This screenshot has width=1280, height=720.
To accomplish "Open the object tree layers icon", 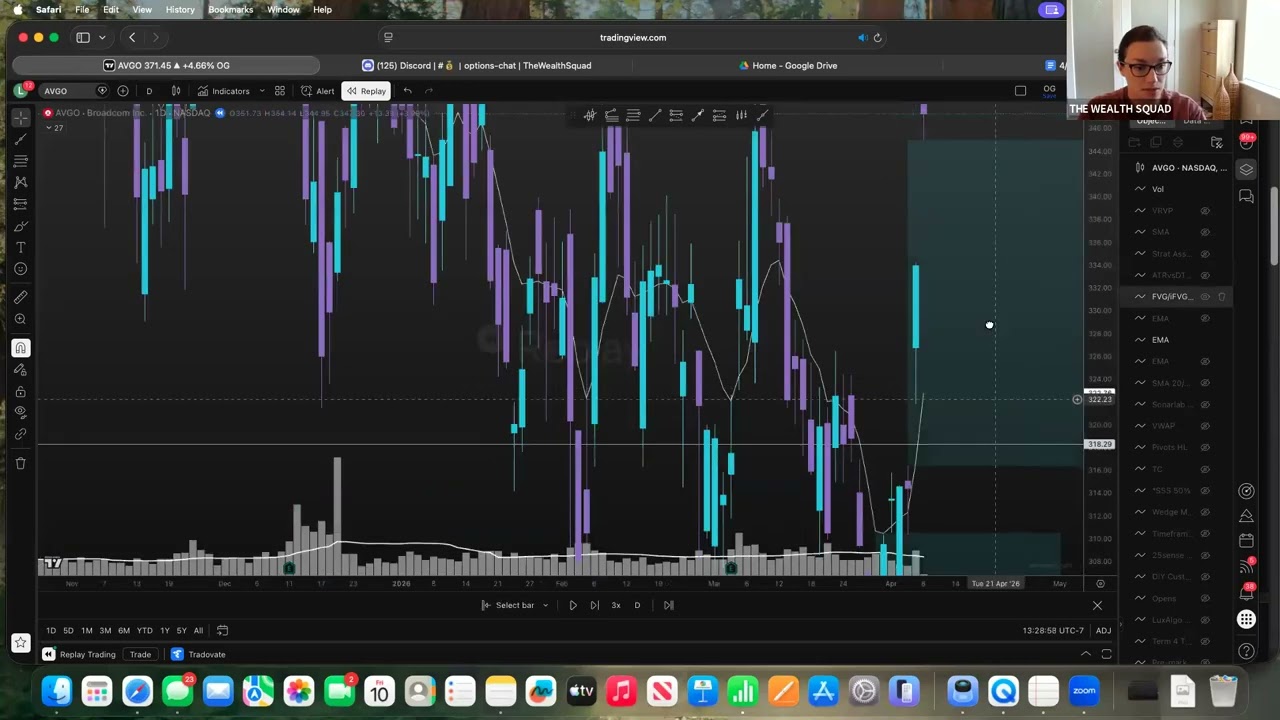I will tap(1246, 169).
